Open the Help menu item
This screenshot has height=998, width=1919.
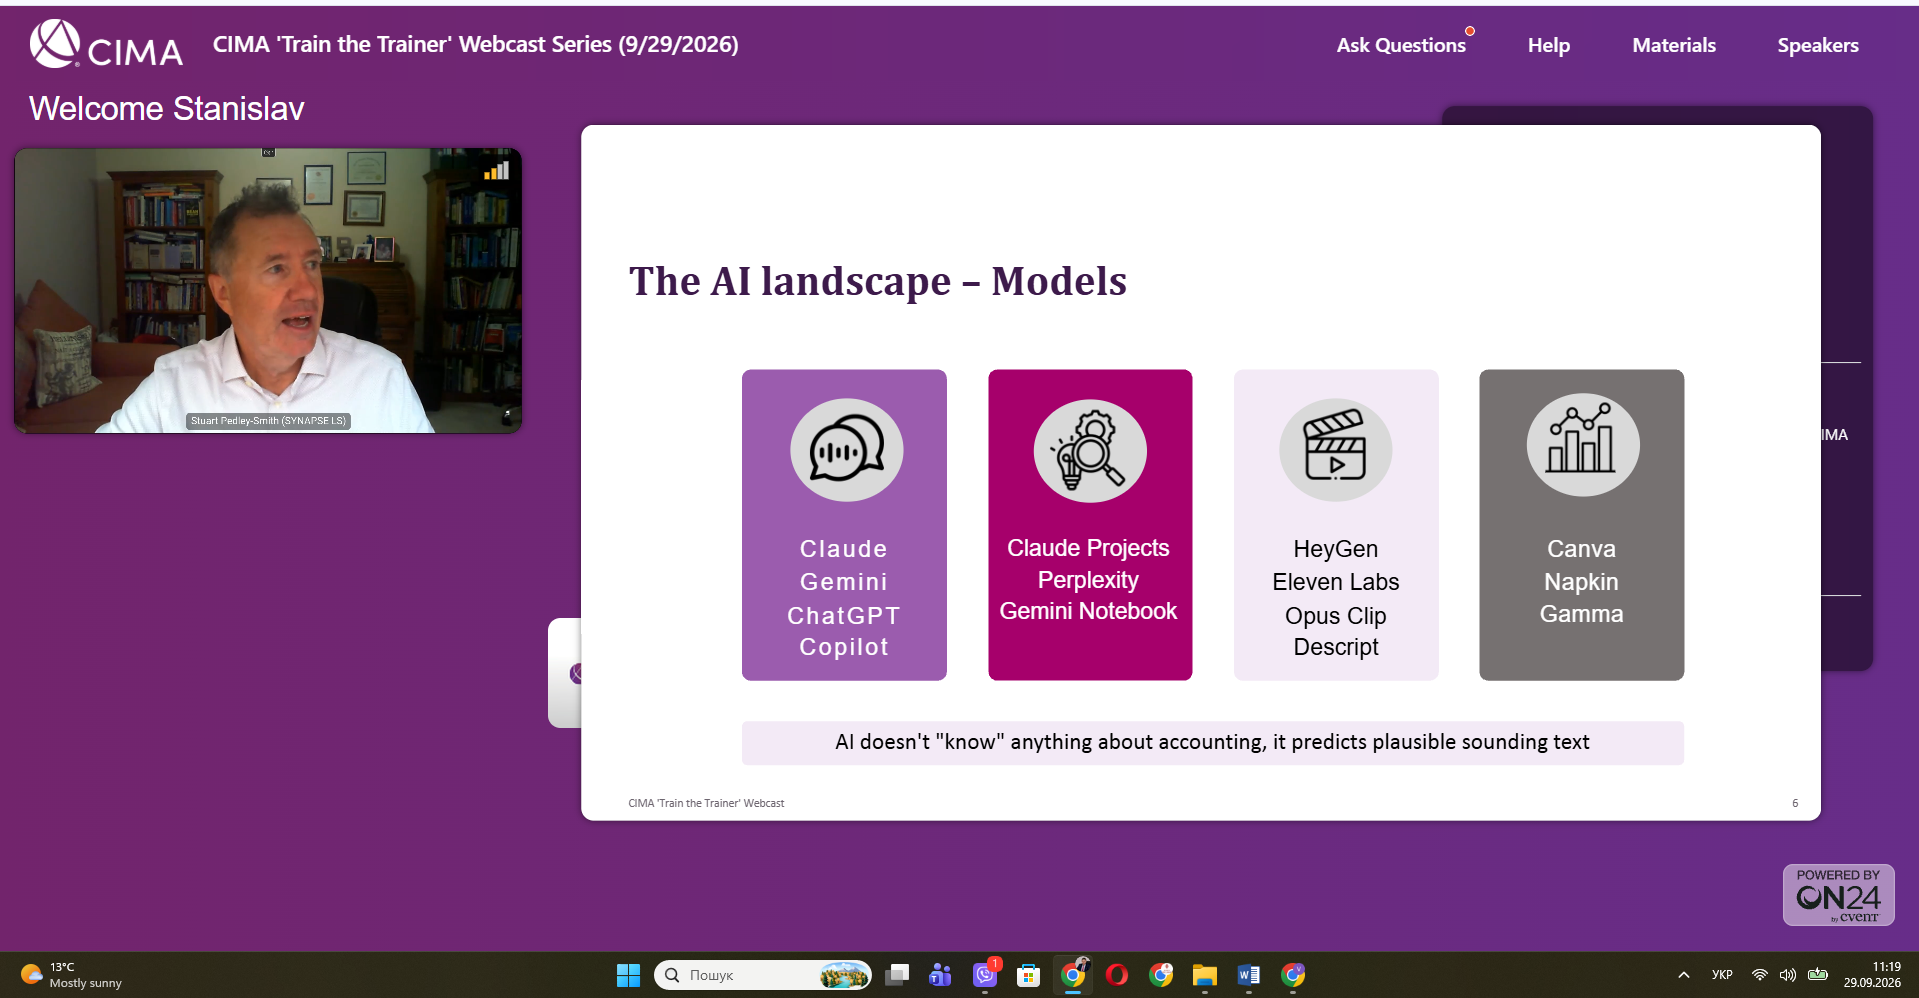coord(1548,45)
